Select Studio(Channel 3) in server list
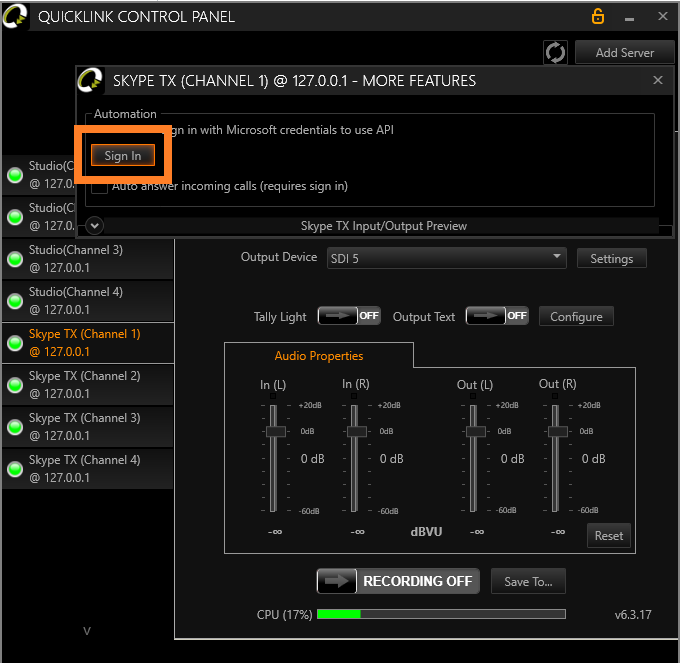 (x=88, y=259)
